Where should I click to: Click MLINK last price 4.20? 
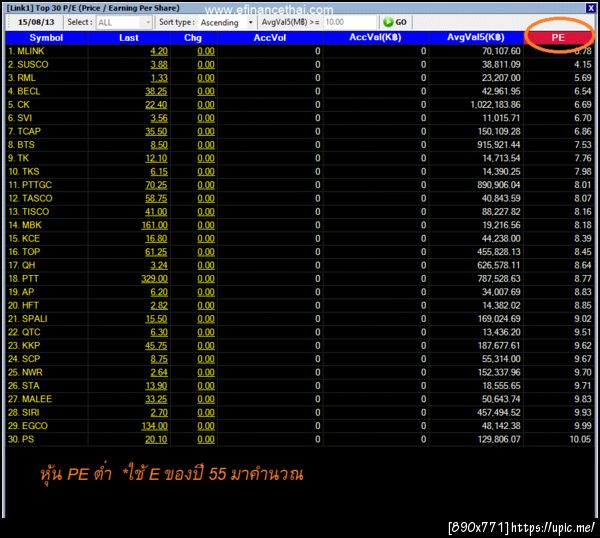click(159, 51)
